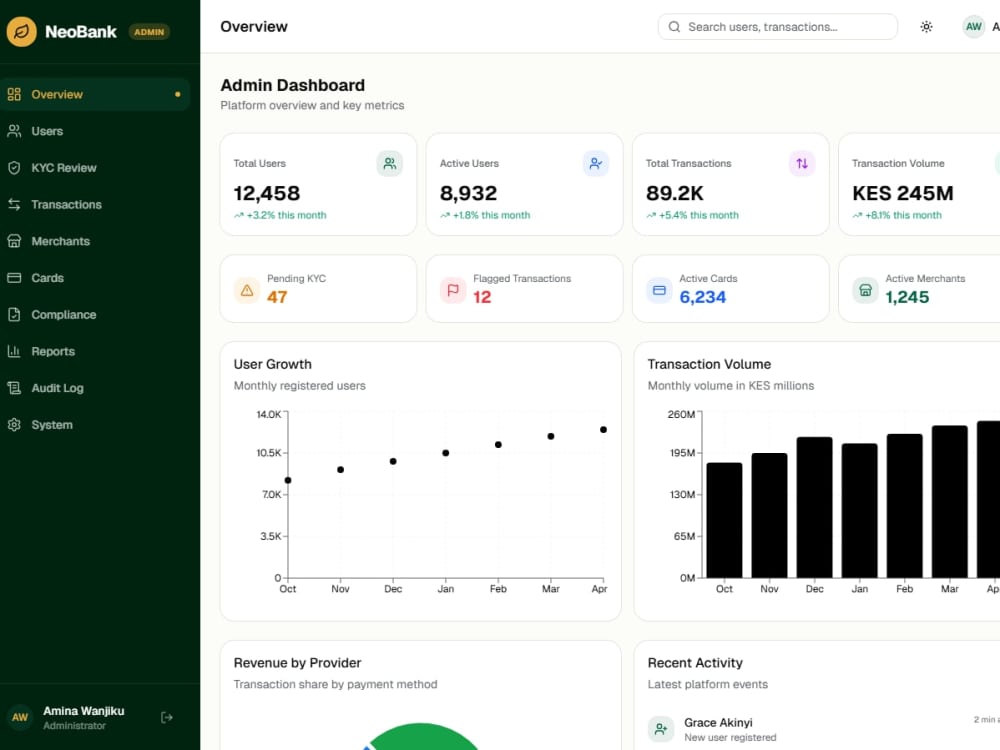The image size is (1000, 750).
Task: Click the Merchants storefront icon in sidebar
Action: 14,241
